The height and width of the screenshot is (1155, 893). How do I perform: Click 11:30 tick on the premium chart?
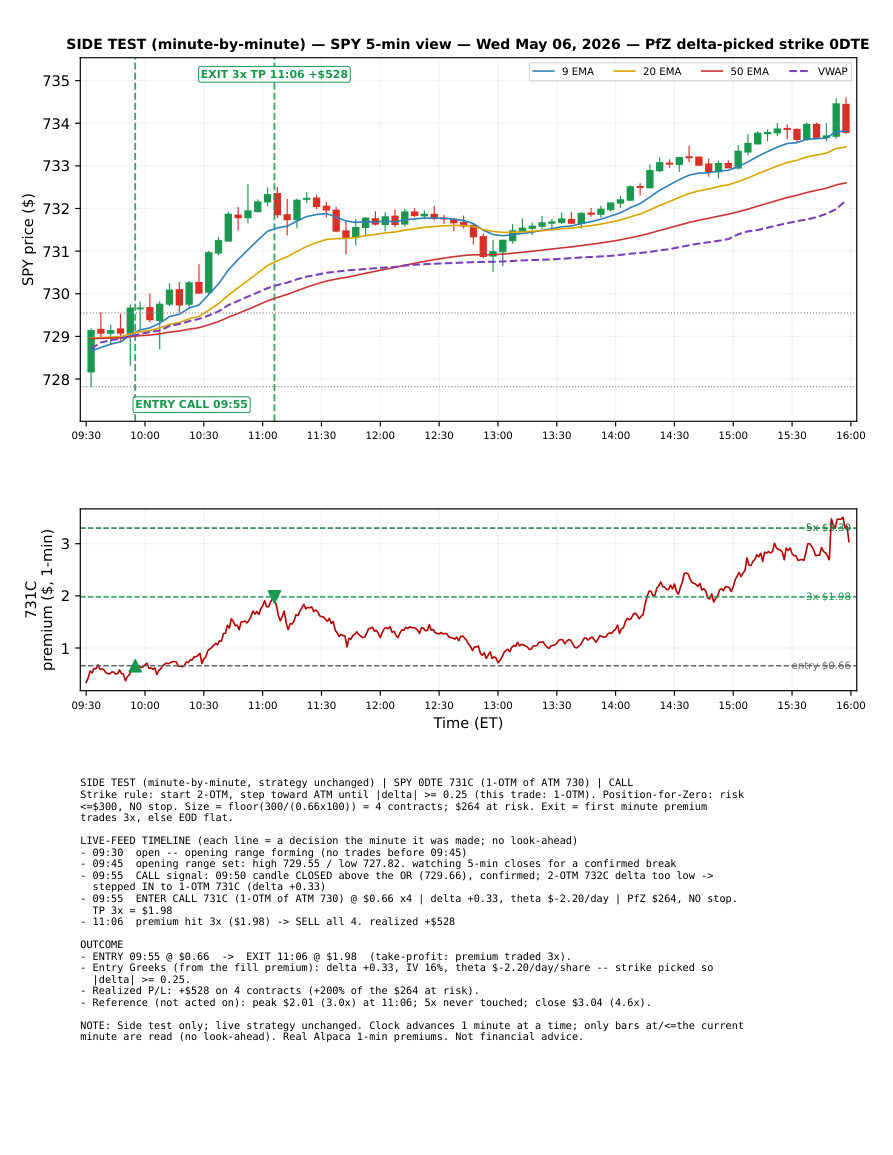pyautogui.click(x=321, y=706)
